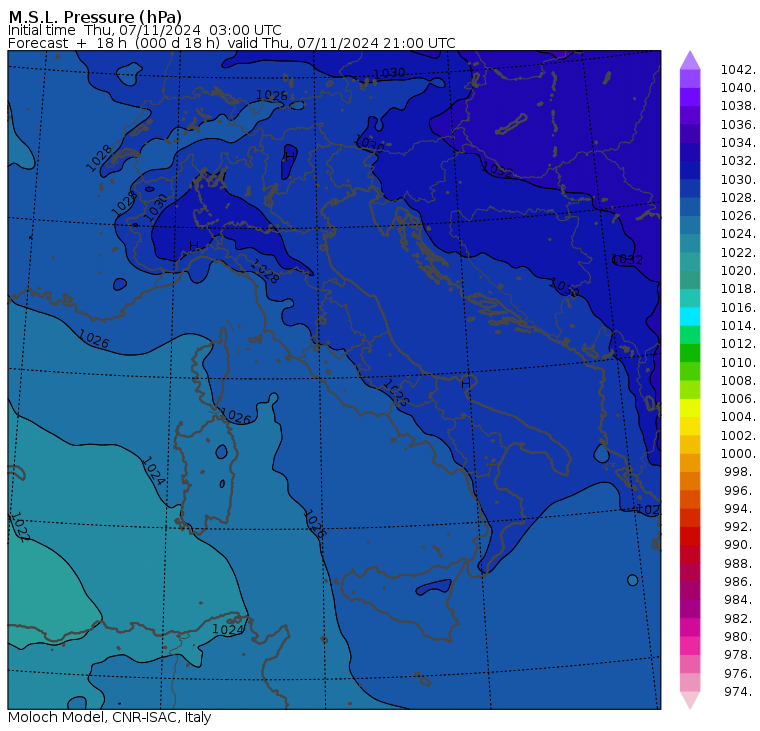The width and height of the screenshot is (760, 731).
Task: Select the legend value '1032.'
Action: click(738, 160)
